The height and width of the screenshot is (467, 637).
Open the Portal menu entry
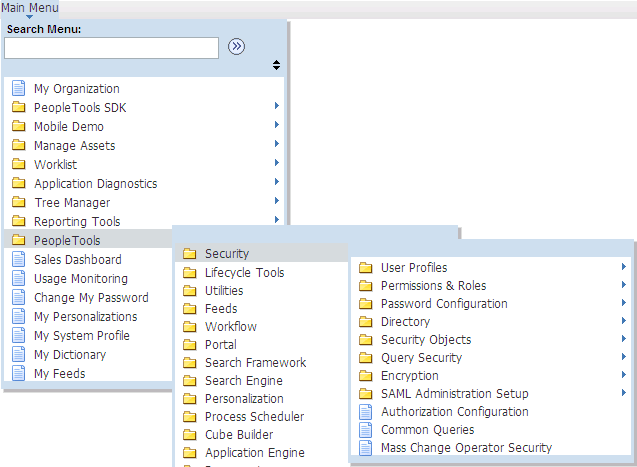click(x=221, y=345)
